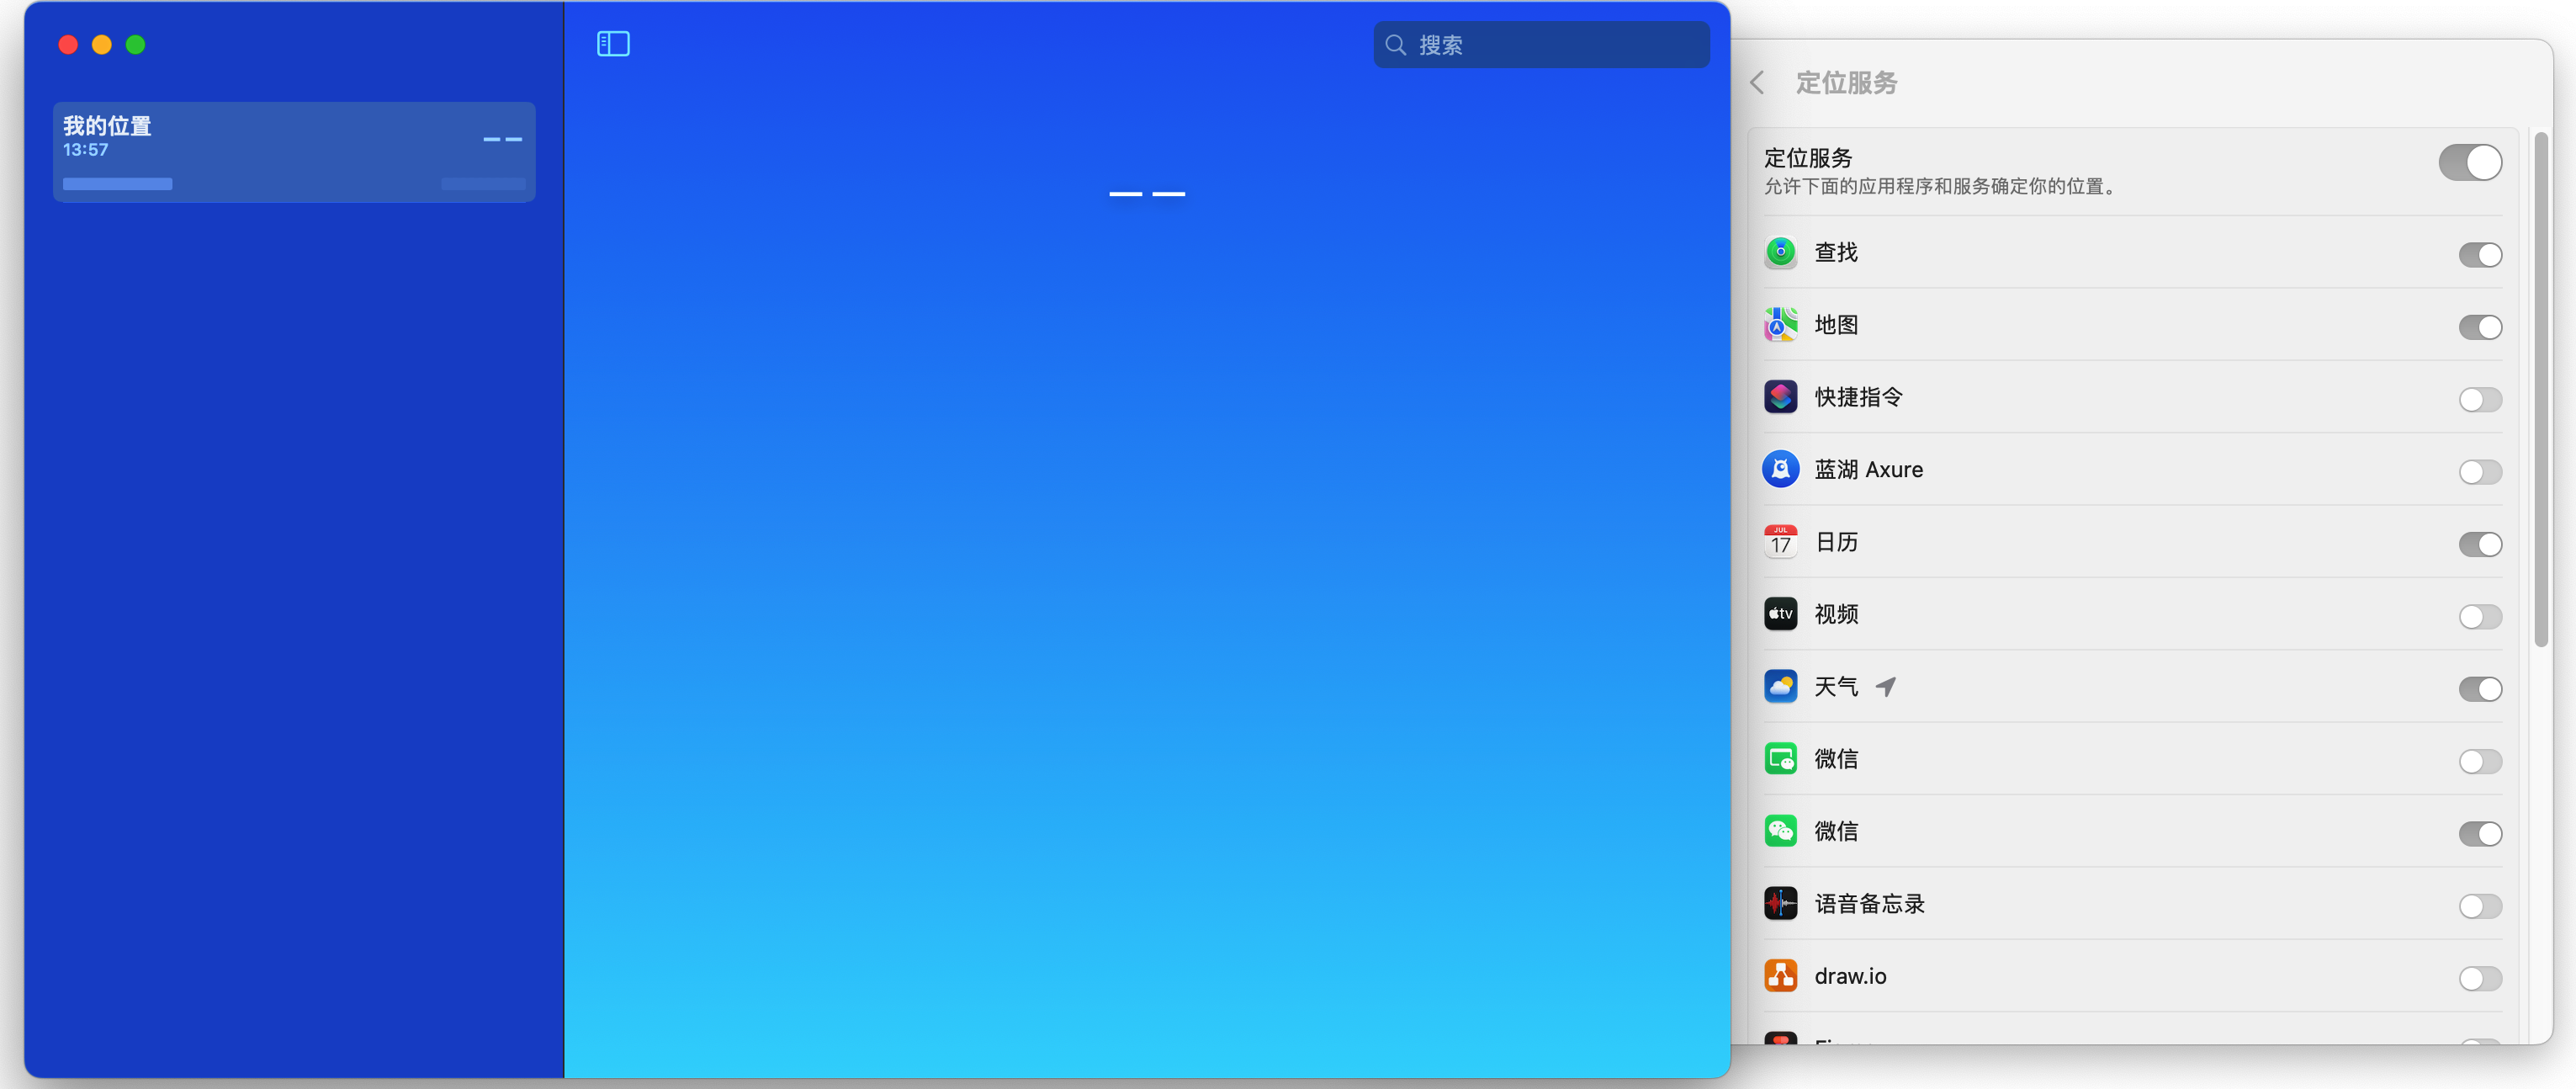
Task: Toggle location switch for 天气
Action: click(x=2479, y=689)
